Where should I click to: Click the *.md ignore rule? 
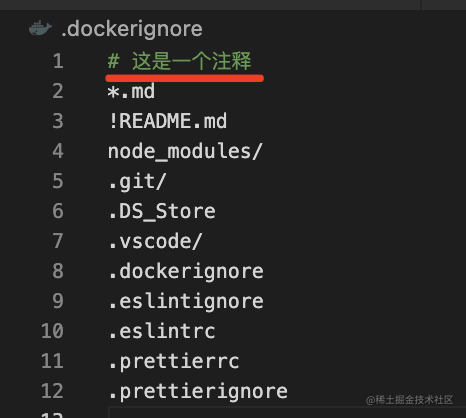coord(131,91)
